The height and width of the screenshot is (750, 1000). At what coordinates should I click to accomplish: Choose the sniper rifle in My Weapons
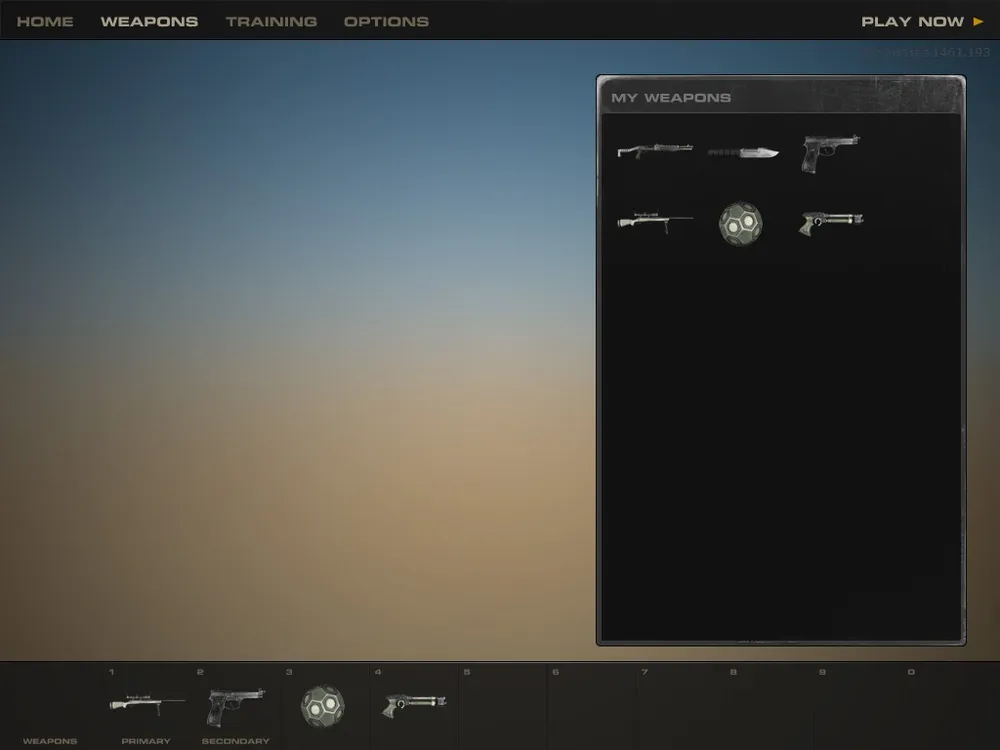(x=654, y=220)
